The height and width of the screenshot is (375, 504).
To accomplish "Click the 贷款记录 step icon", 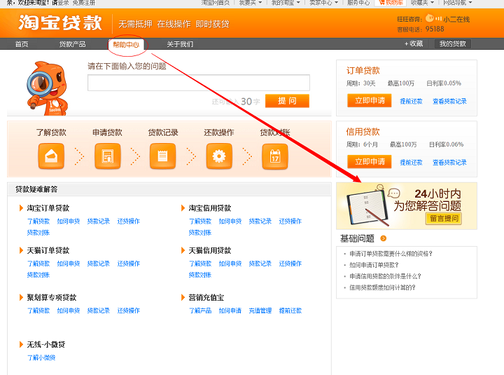I will [163, 156].
